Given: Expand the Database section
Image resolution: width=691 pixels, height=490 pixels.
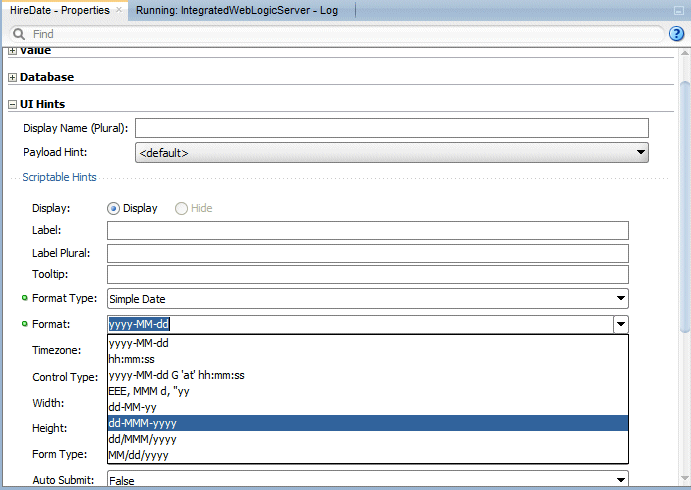Looking at the screenshot, I should tap(12, 78).
